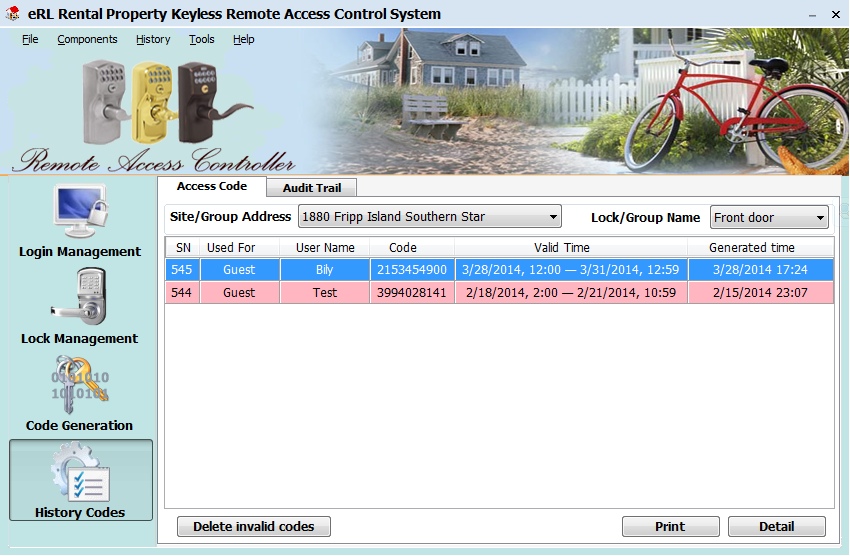Click the Detail button
The image size is (850, 556).
coord(776,526)
